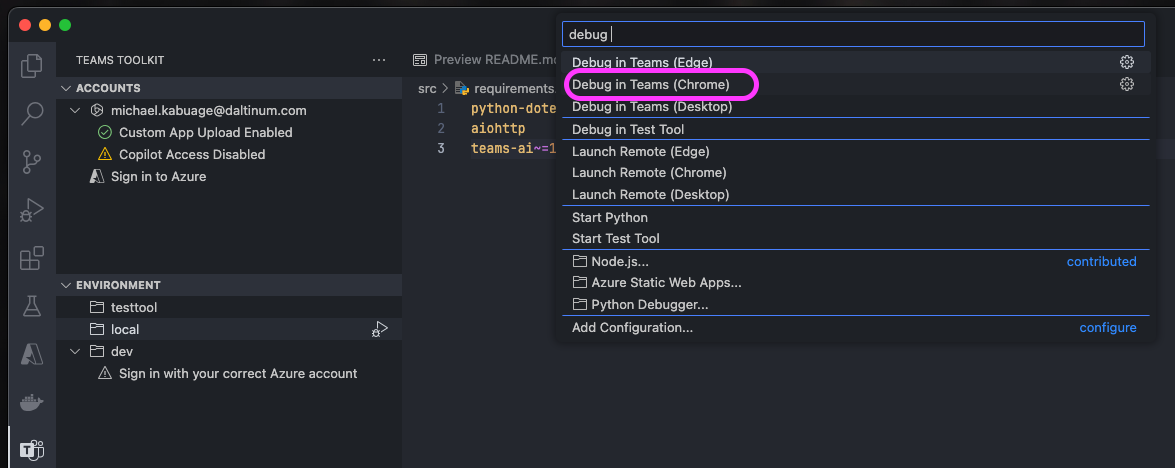Select Add Configuration... entry
1175x468 pixels.
point(856,328)
